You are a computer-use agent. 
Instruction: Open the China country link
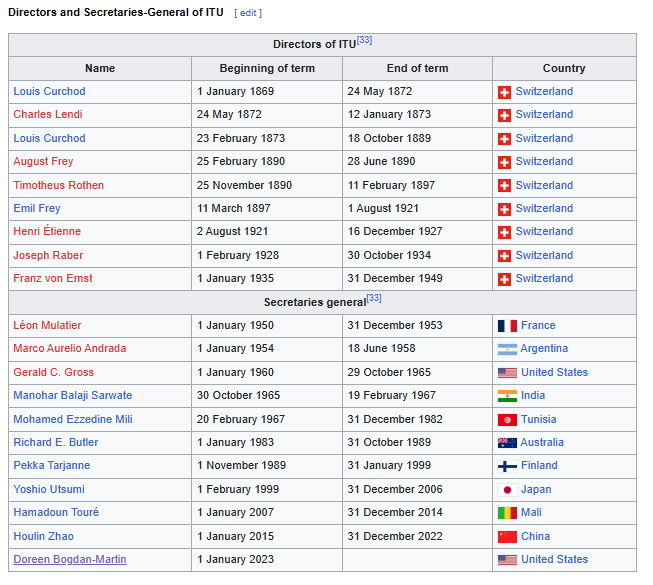click(535, 536)
